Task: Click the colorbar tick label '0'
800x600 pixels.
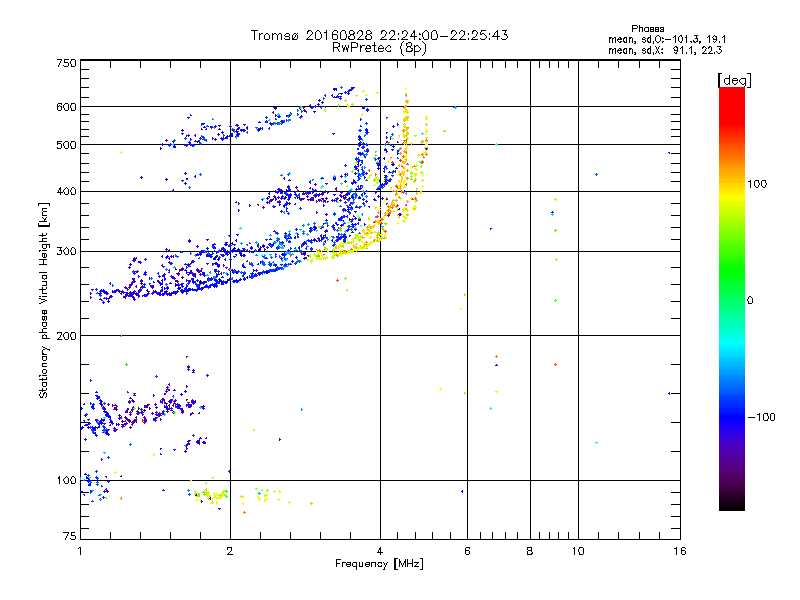Action: click(750, 301)
